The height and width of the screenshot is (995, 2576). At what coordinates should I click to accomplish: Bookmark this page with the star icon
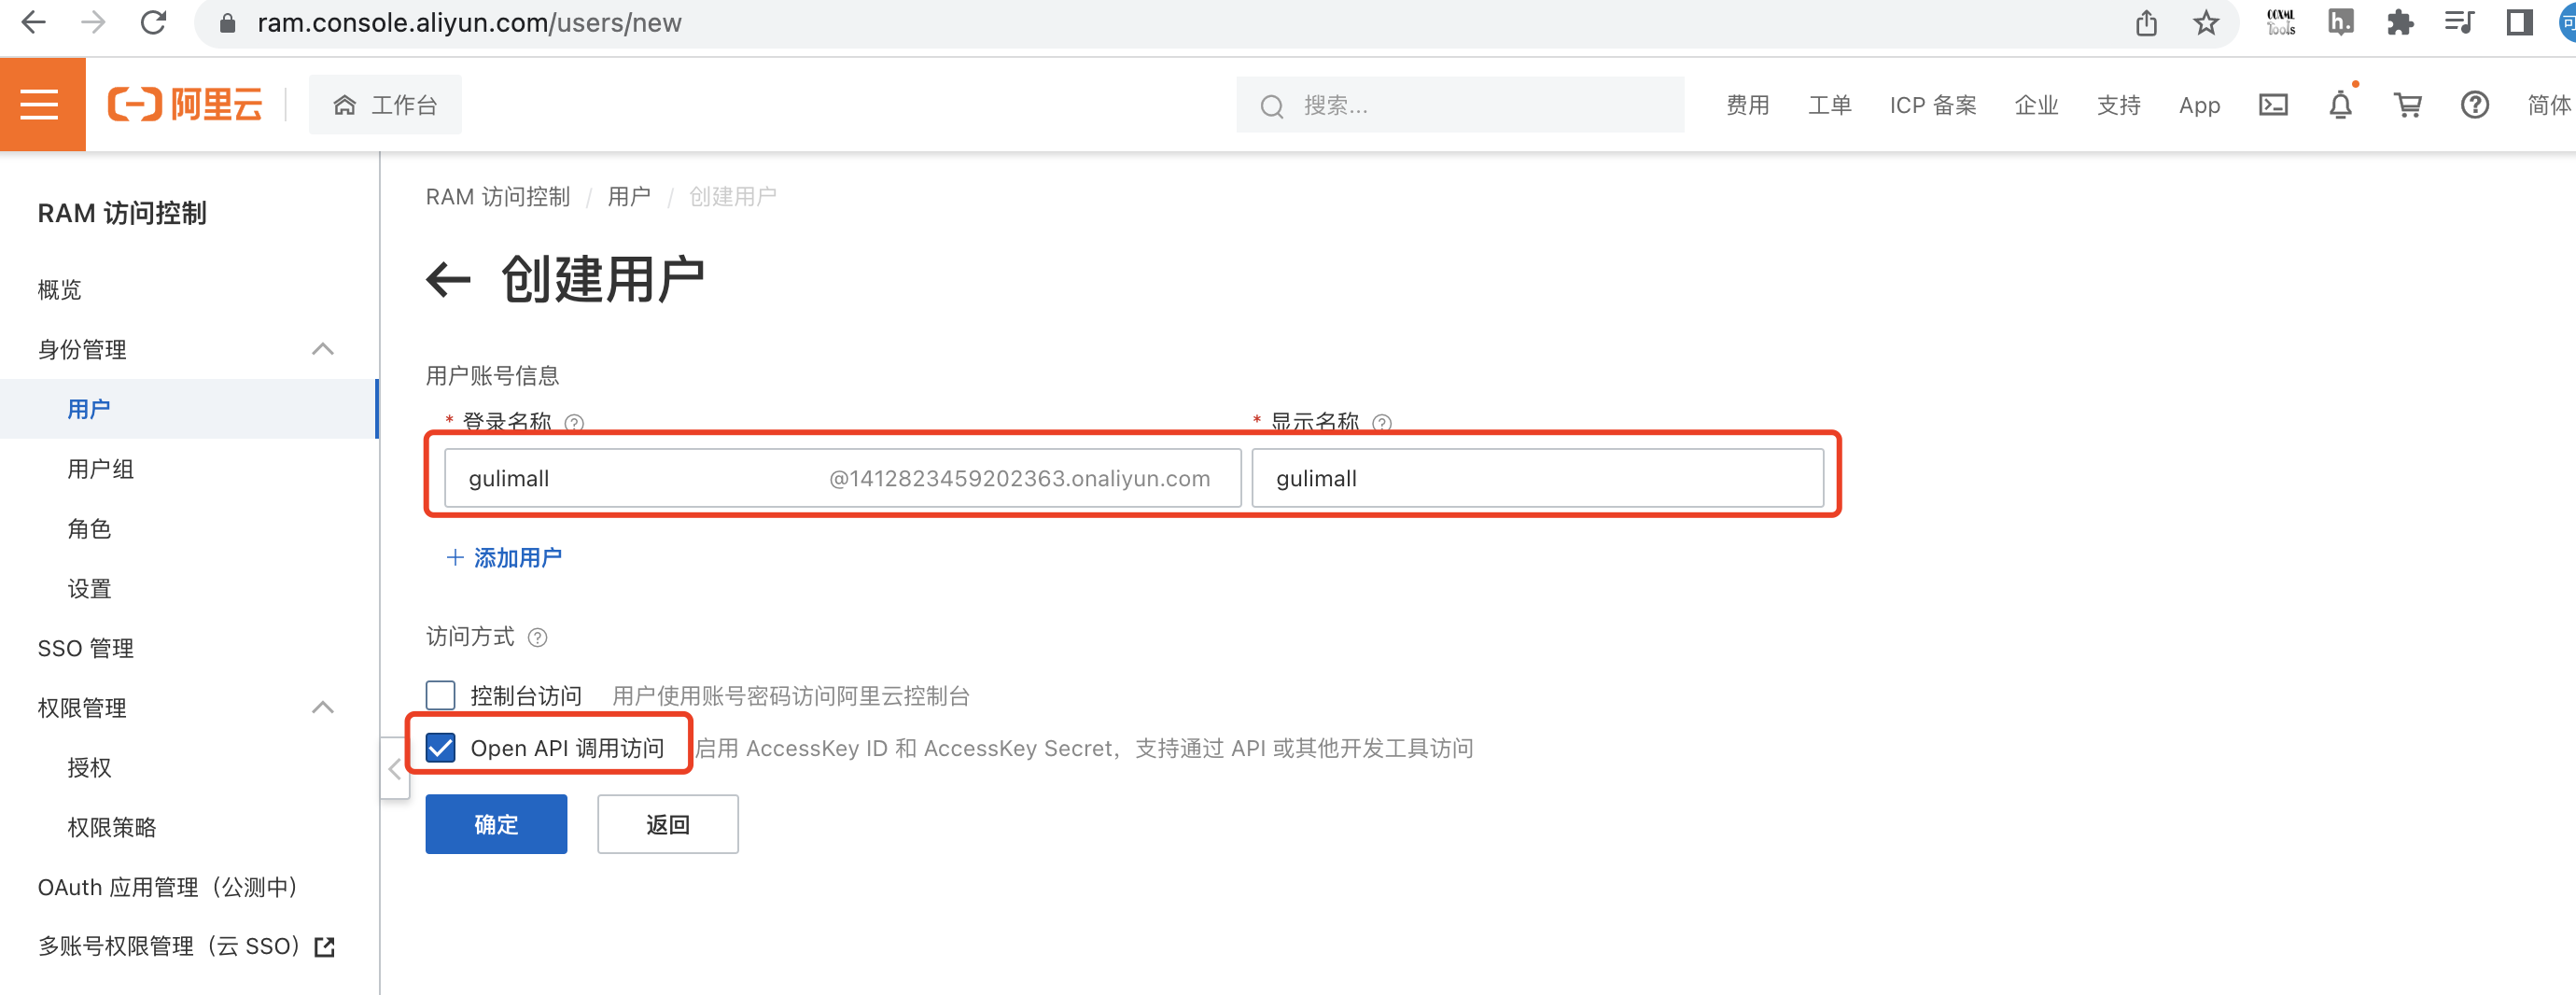2206,22
